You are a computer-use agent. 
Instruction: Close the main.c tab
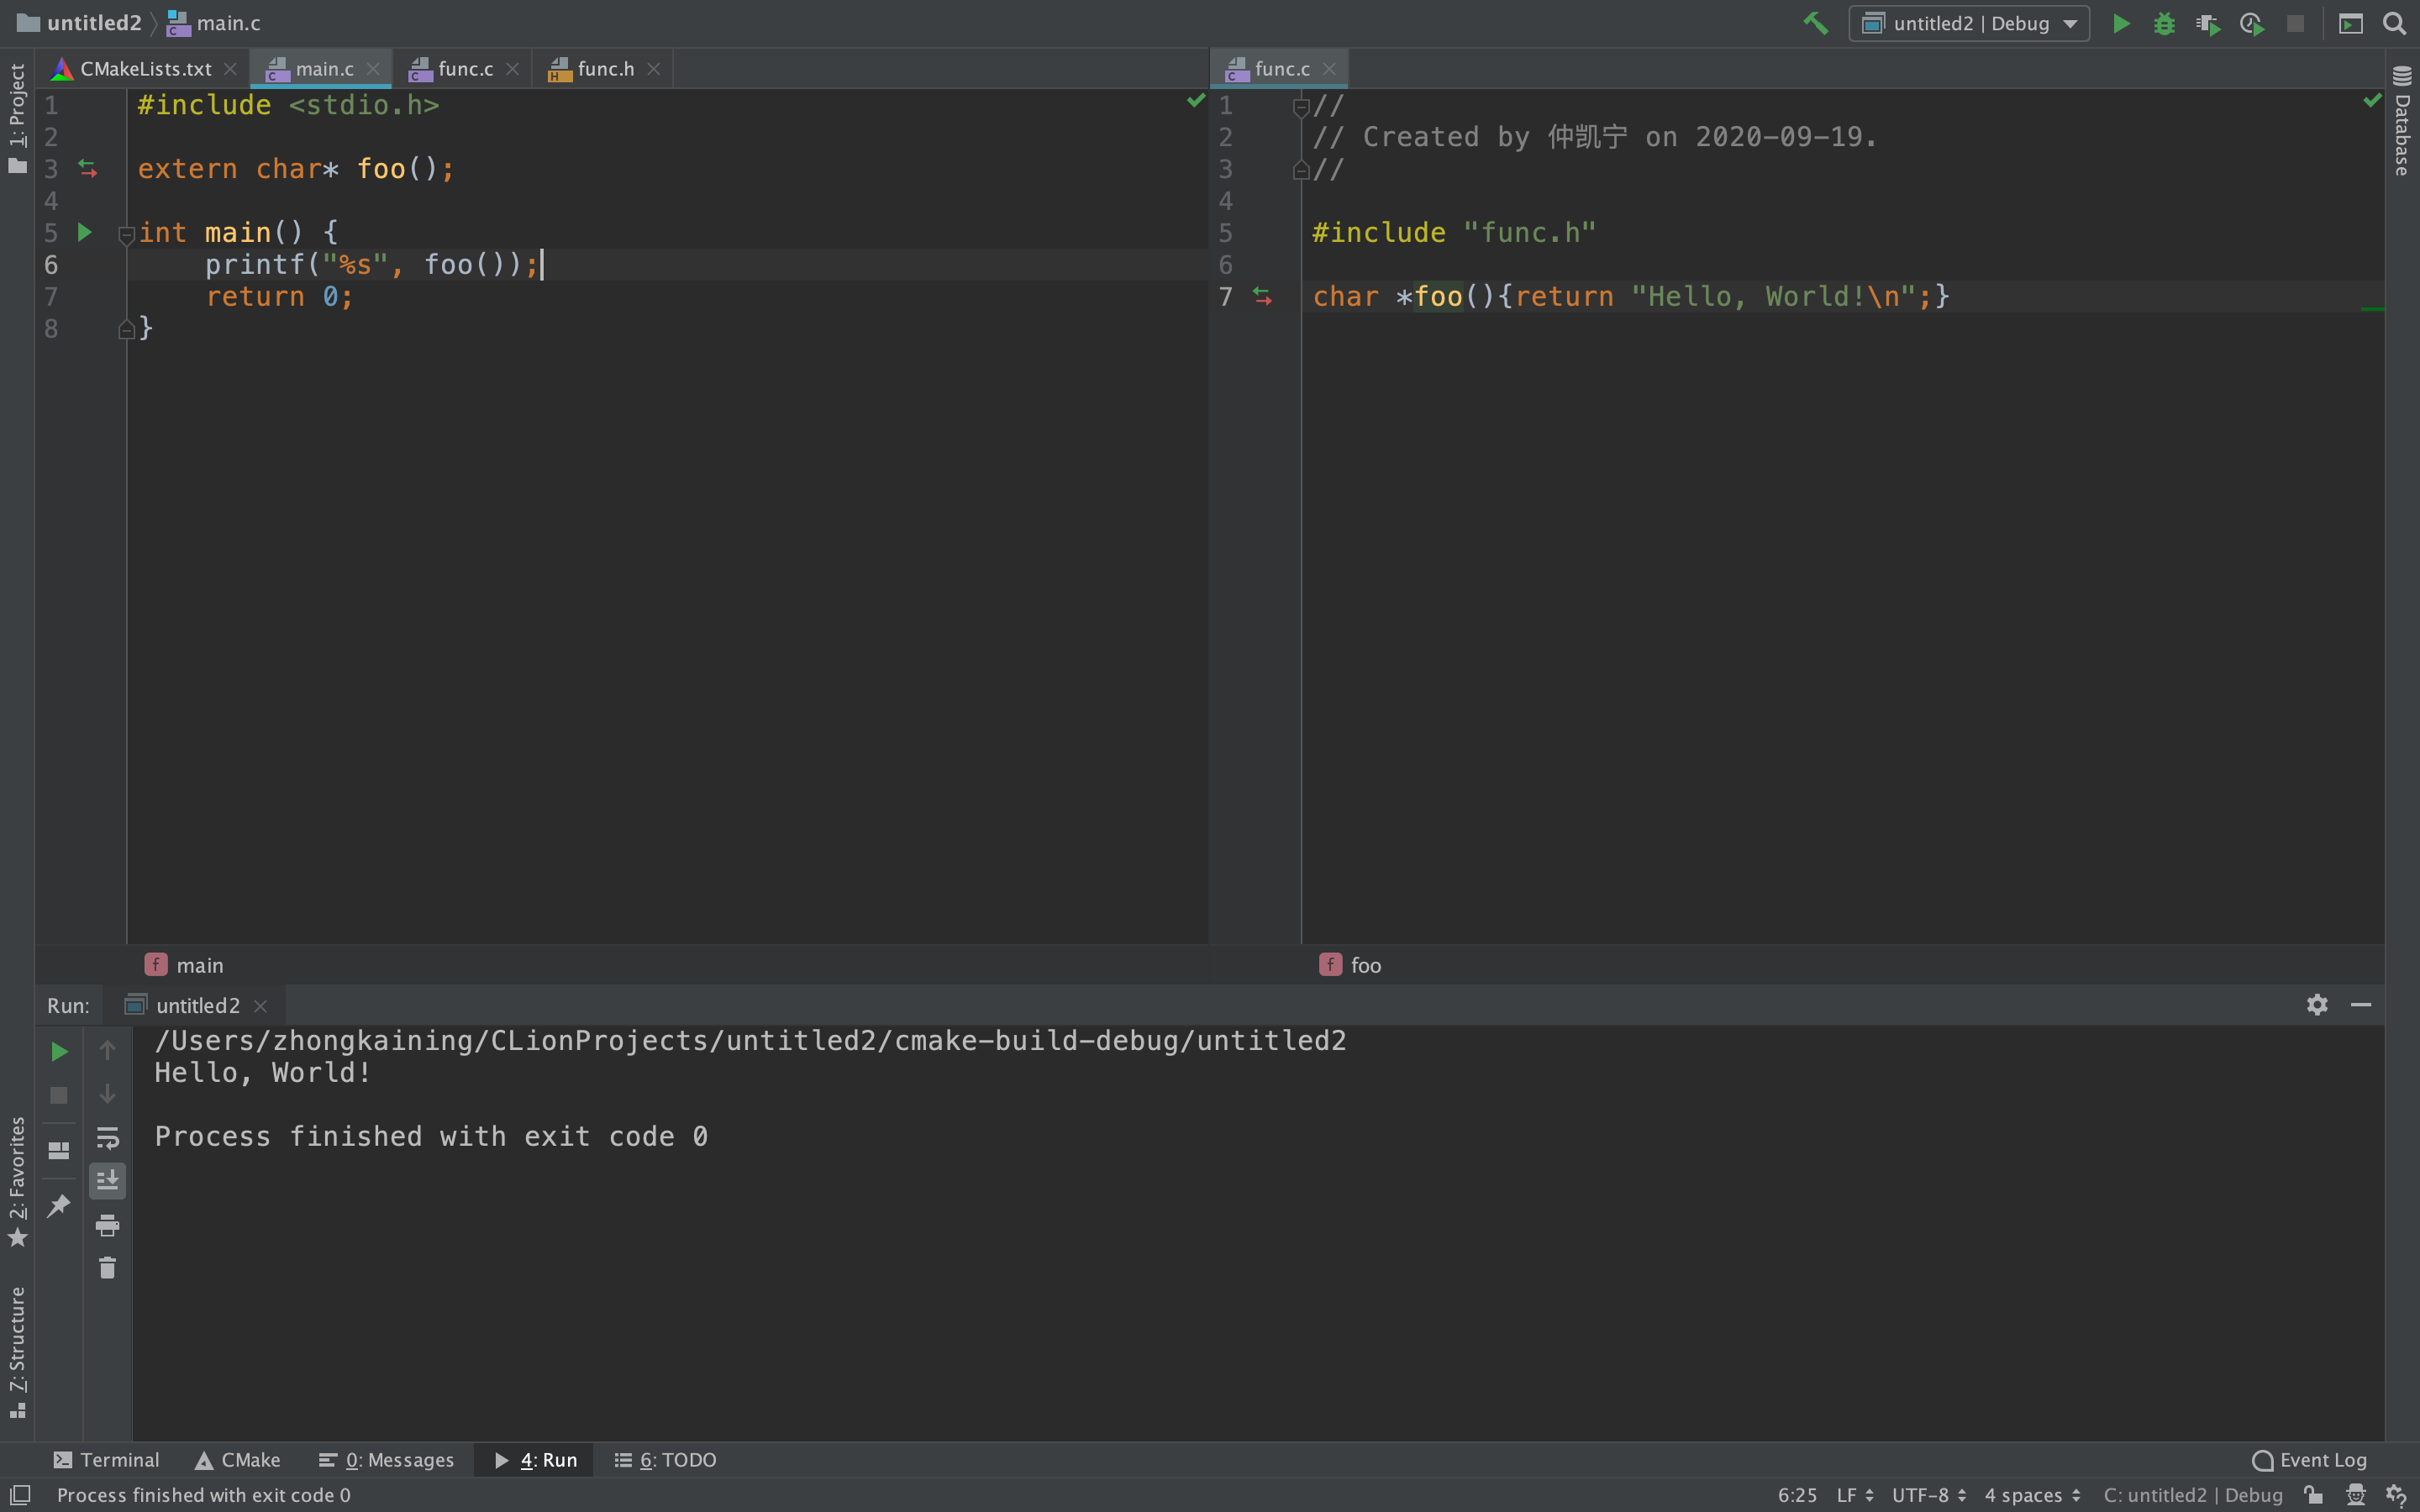(x=373, y=69)
